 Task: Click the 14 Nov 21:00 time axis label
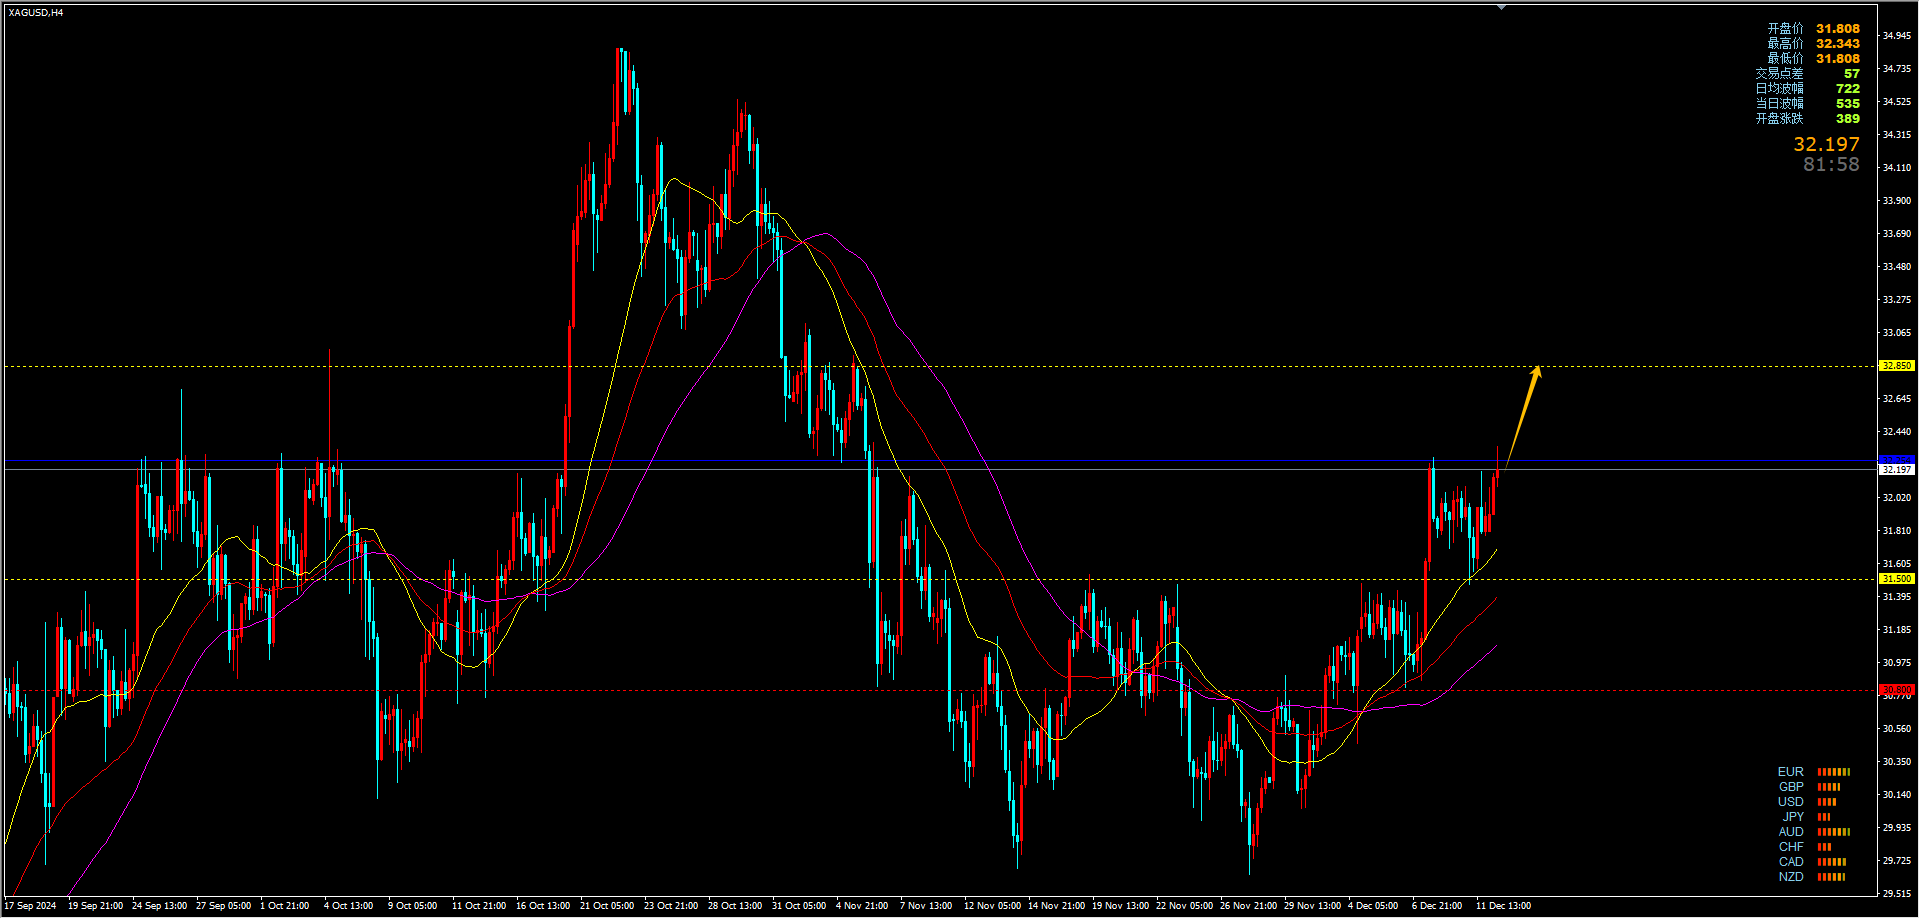(1056, 906)
